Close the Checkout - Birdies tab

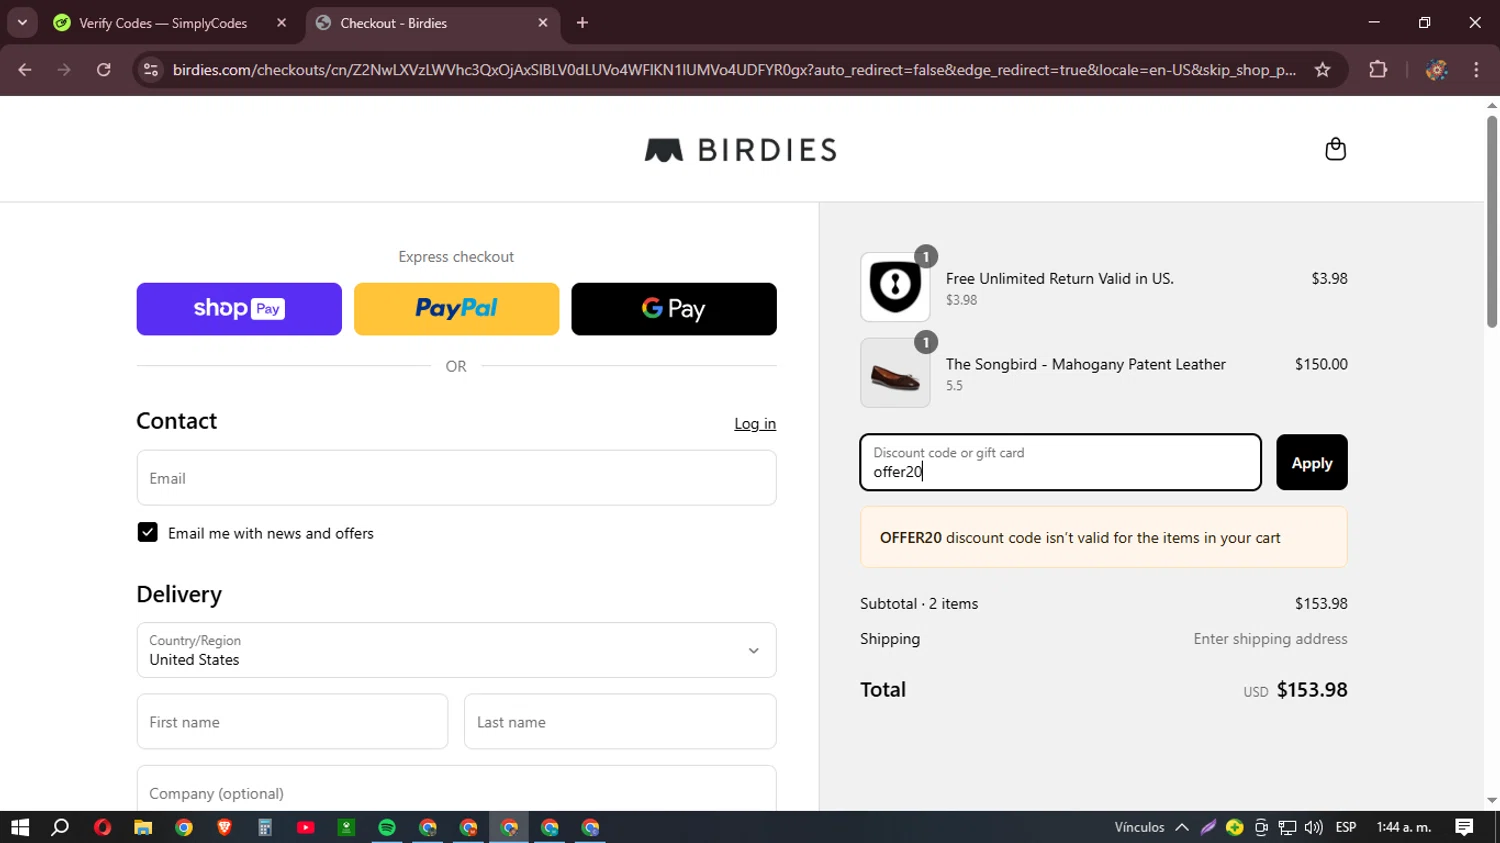tap(543, 23)
